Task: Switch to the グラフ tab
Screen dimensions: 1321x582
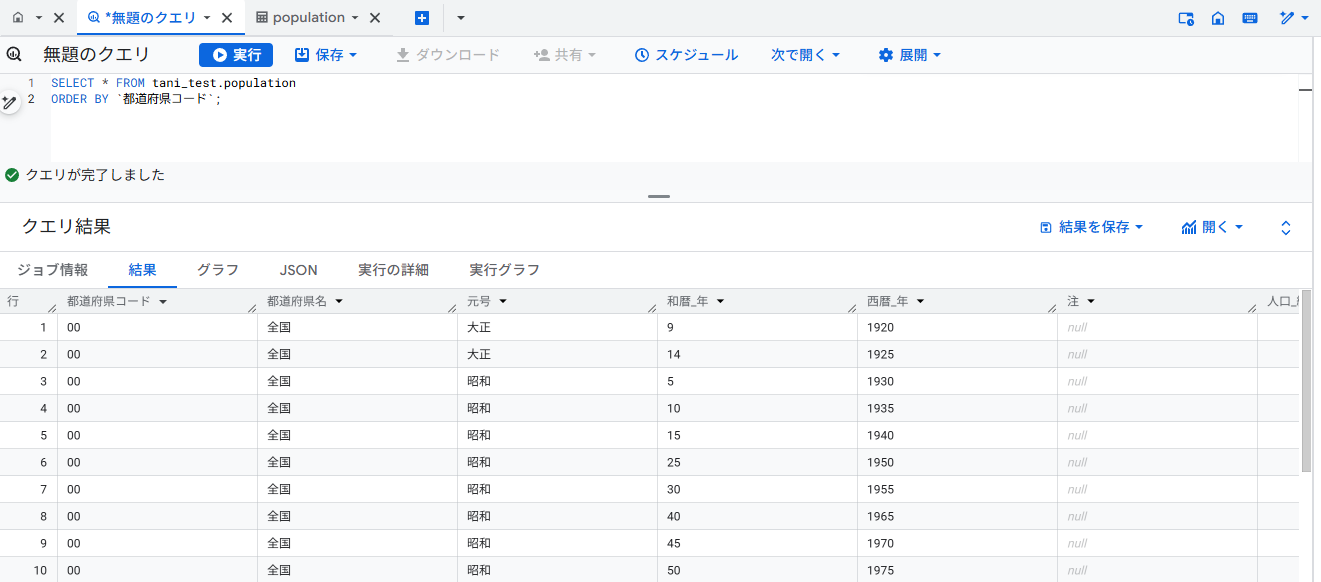Action: [217, 270]
